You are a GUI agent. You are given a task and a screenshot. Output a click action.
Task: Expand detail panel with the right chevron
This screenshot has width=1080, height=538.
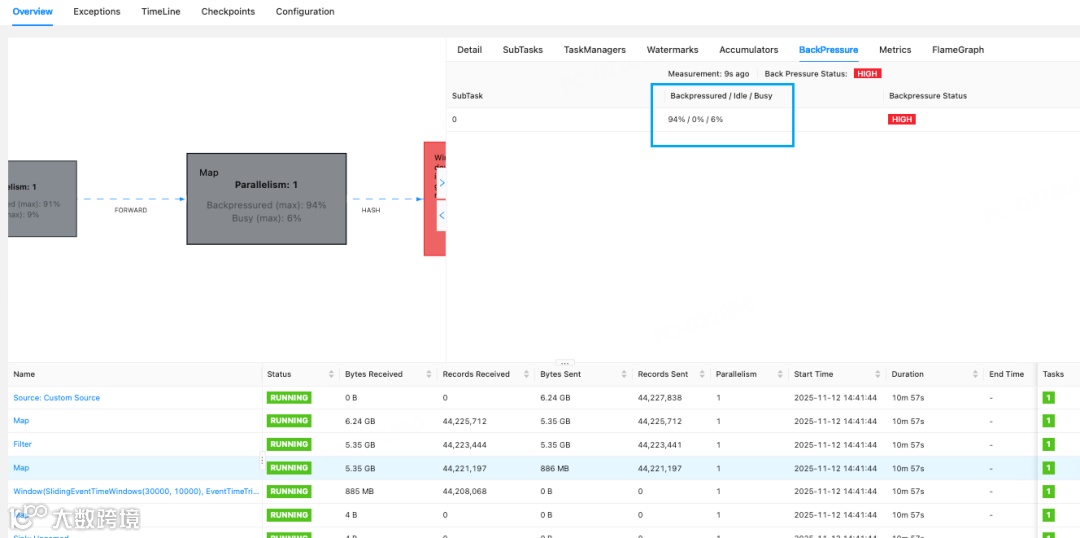(x=442, y=183)
